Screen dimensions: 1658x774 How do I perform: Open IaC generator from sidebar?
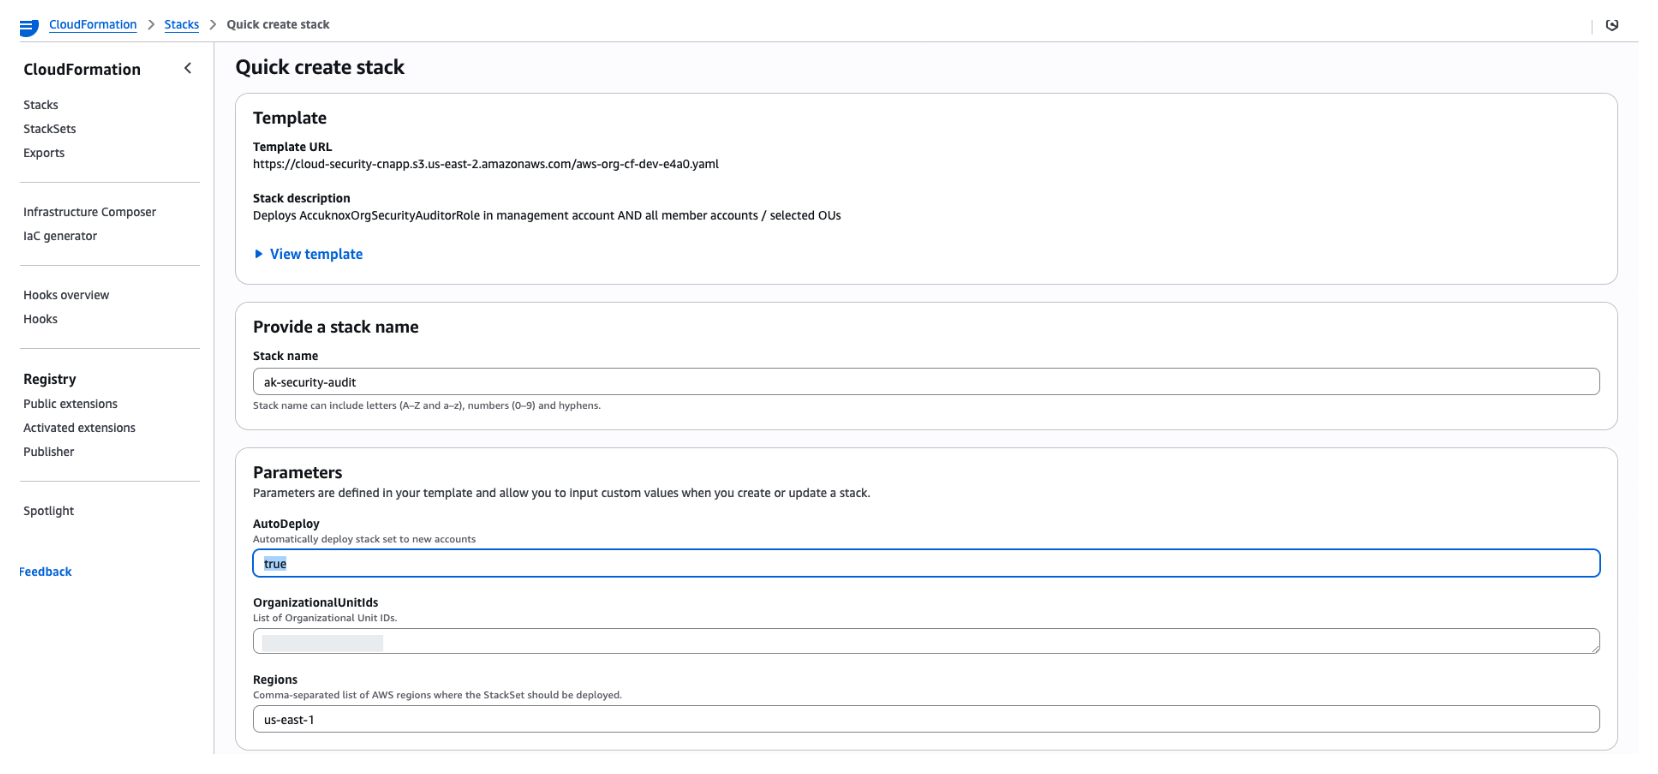tap(60, 236)
